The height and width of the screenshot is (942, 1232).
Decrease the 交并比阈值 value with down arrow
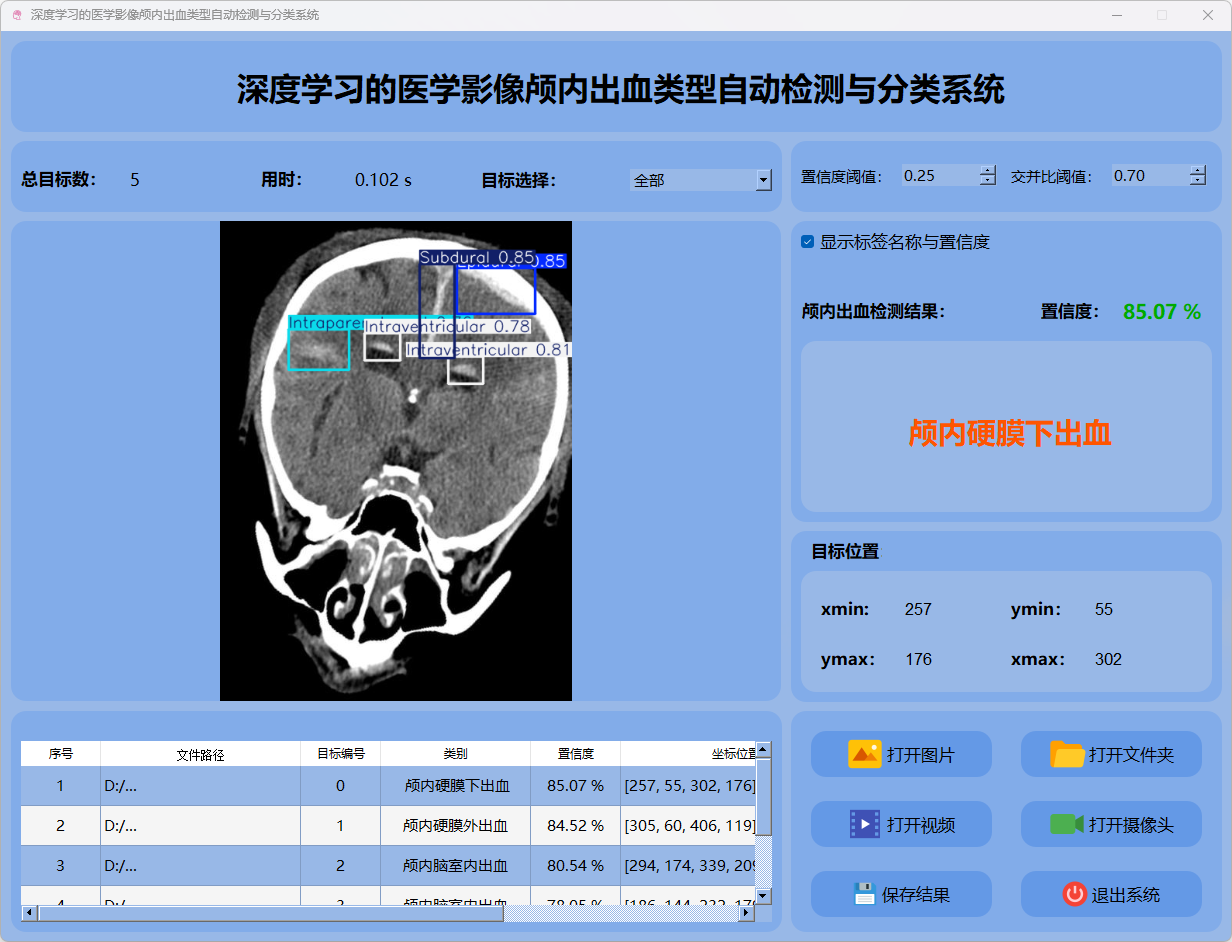[1198, 181]
